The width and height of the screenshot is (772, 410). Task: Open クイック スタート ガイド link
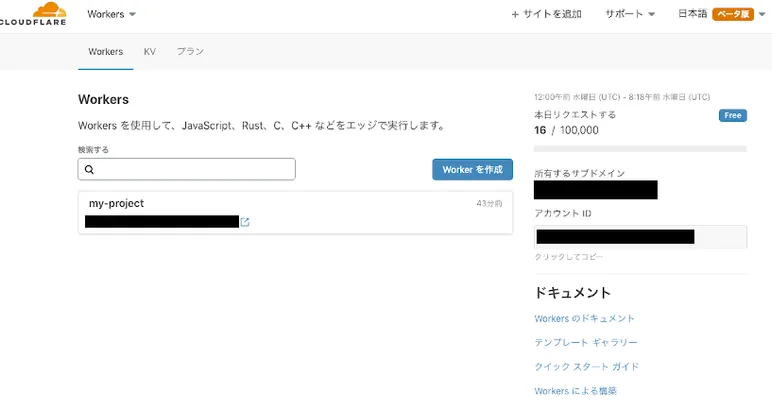click(x=587, y=367)
